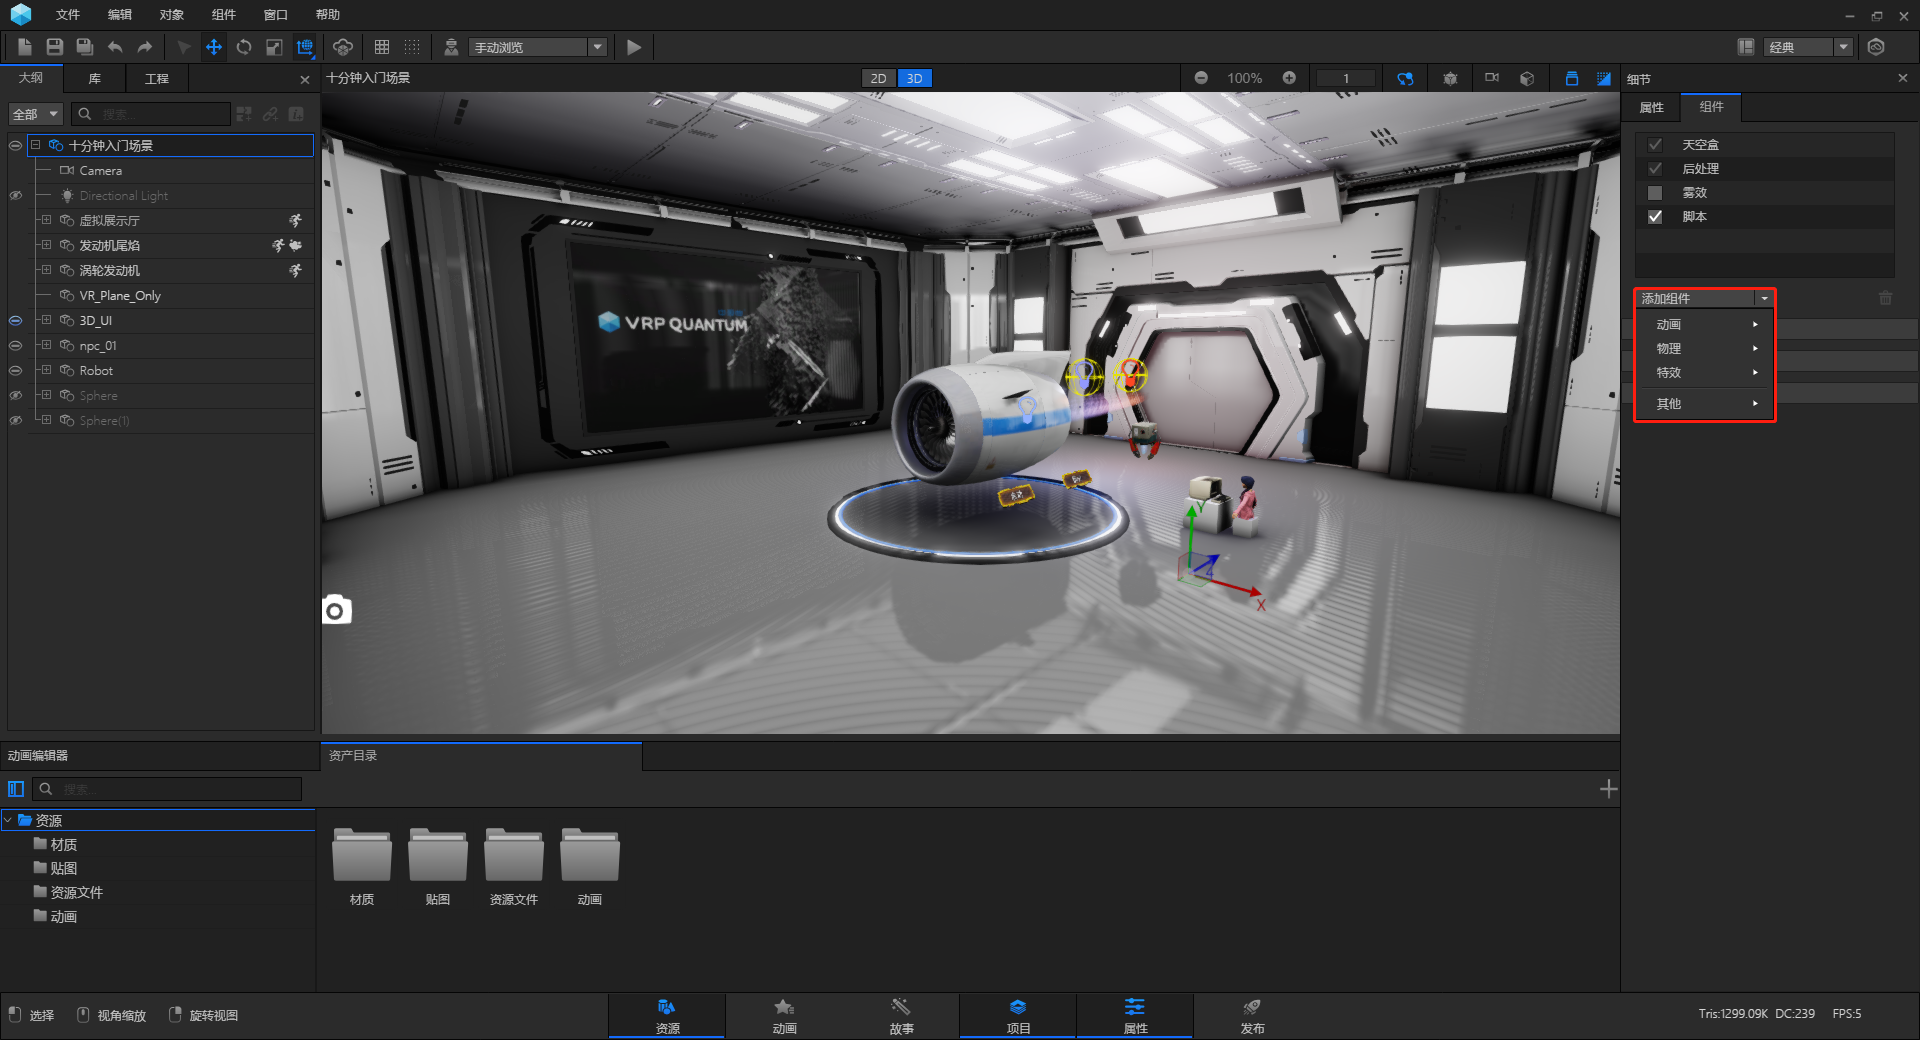Click the camera view icon above viewport
Viewport: 1920px width, 1040px height.
[1492, 77]
